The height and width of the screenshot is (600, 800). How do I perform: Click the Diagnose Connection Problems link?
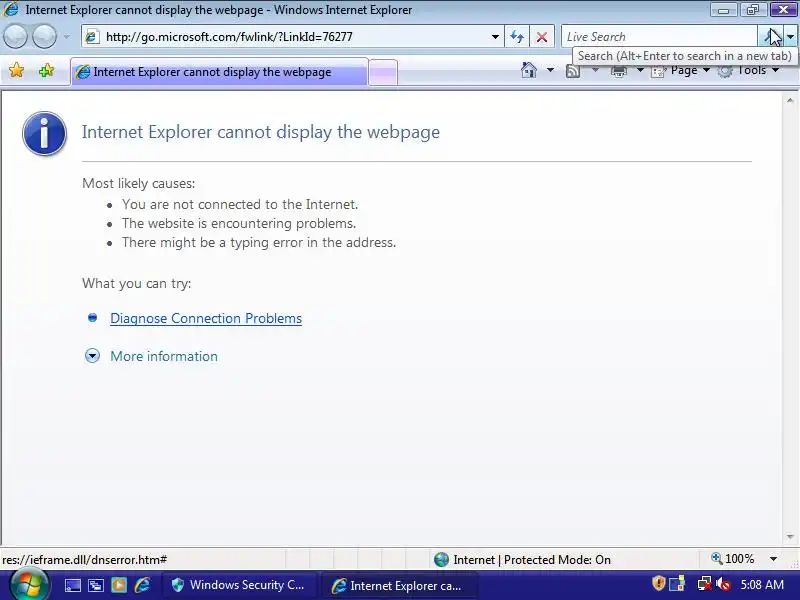pyautogui.click(x=206, y=318)
